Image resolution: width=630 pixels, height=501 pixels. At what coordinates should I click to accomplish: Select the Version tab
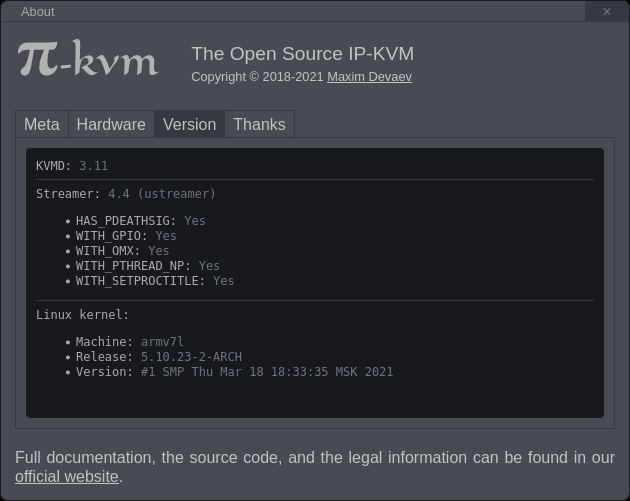189,124
